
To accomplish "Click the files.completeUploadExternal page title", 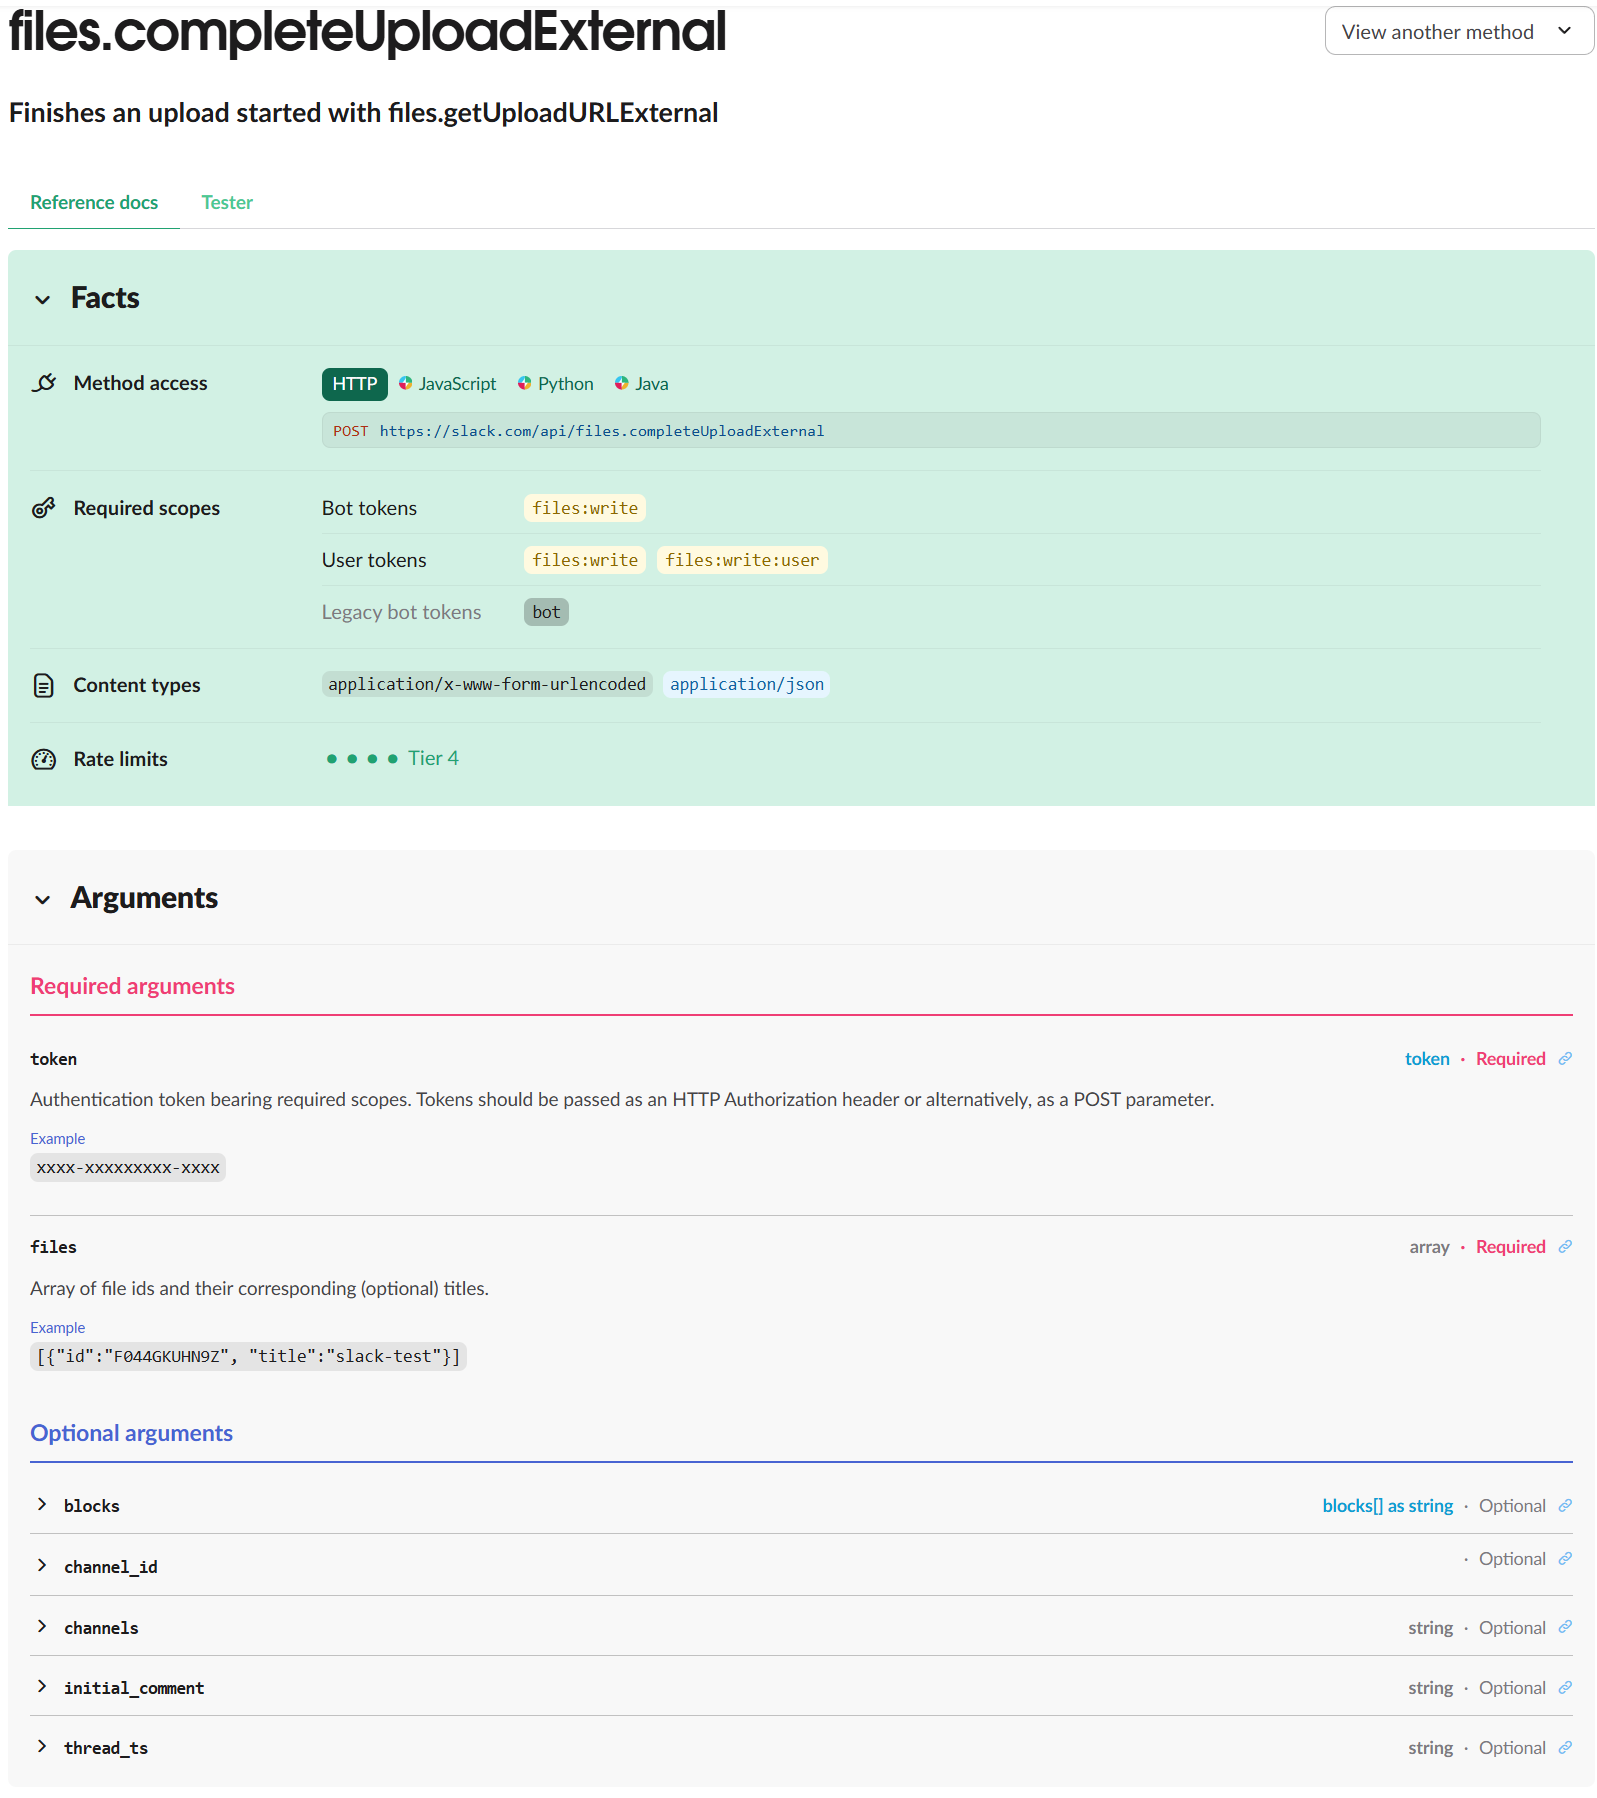I will (x=367, y=31).
